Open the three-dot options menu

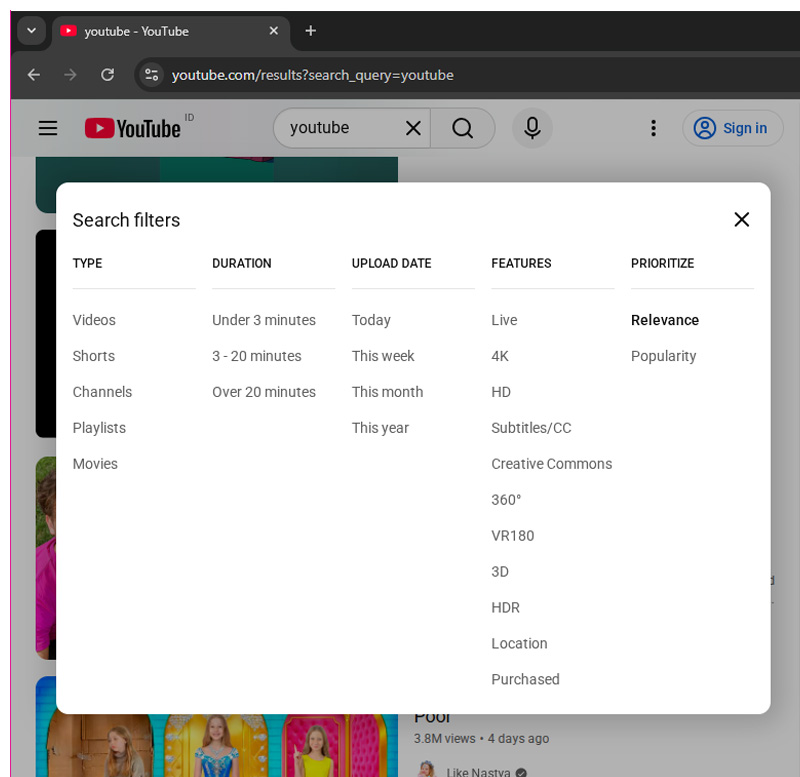[653, 128]
